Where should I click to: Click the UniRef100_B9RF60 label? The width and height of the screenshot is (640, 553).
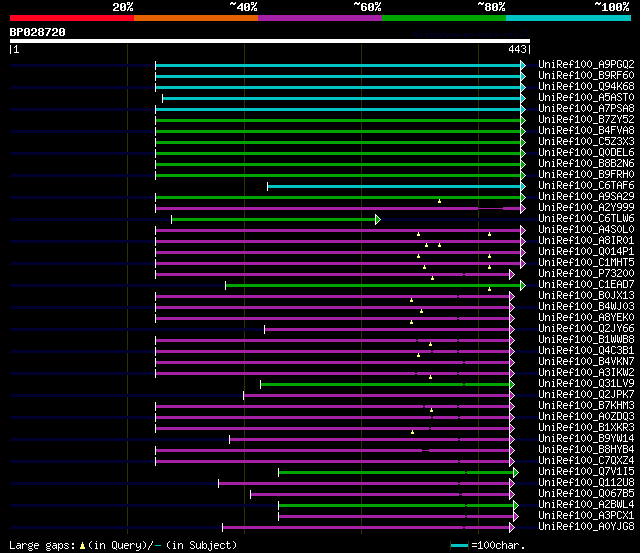[x=586, y=76]
